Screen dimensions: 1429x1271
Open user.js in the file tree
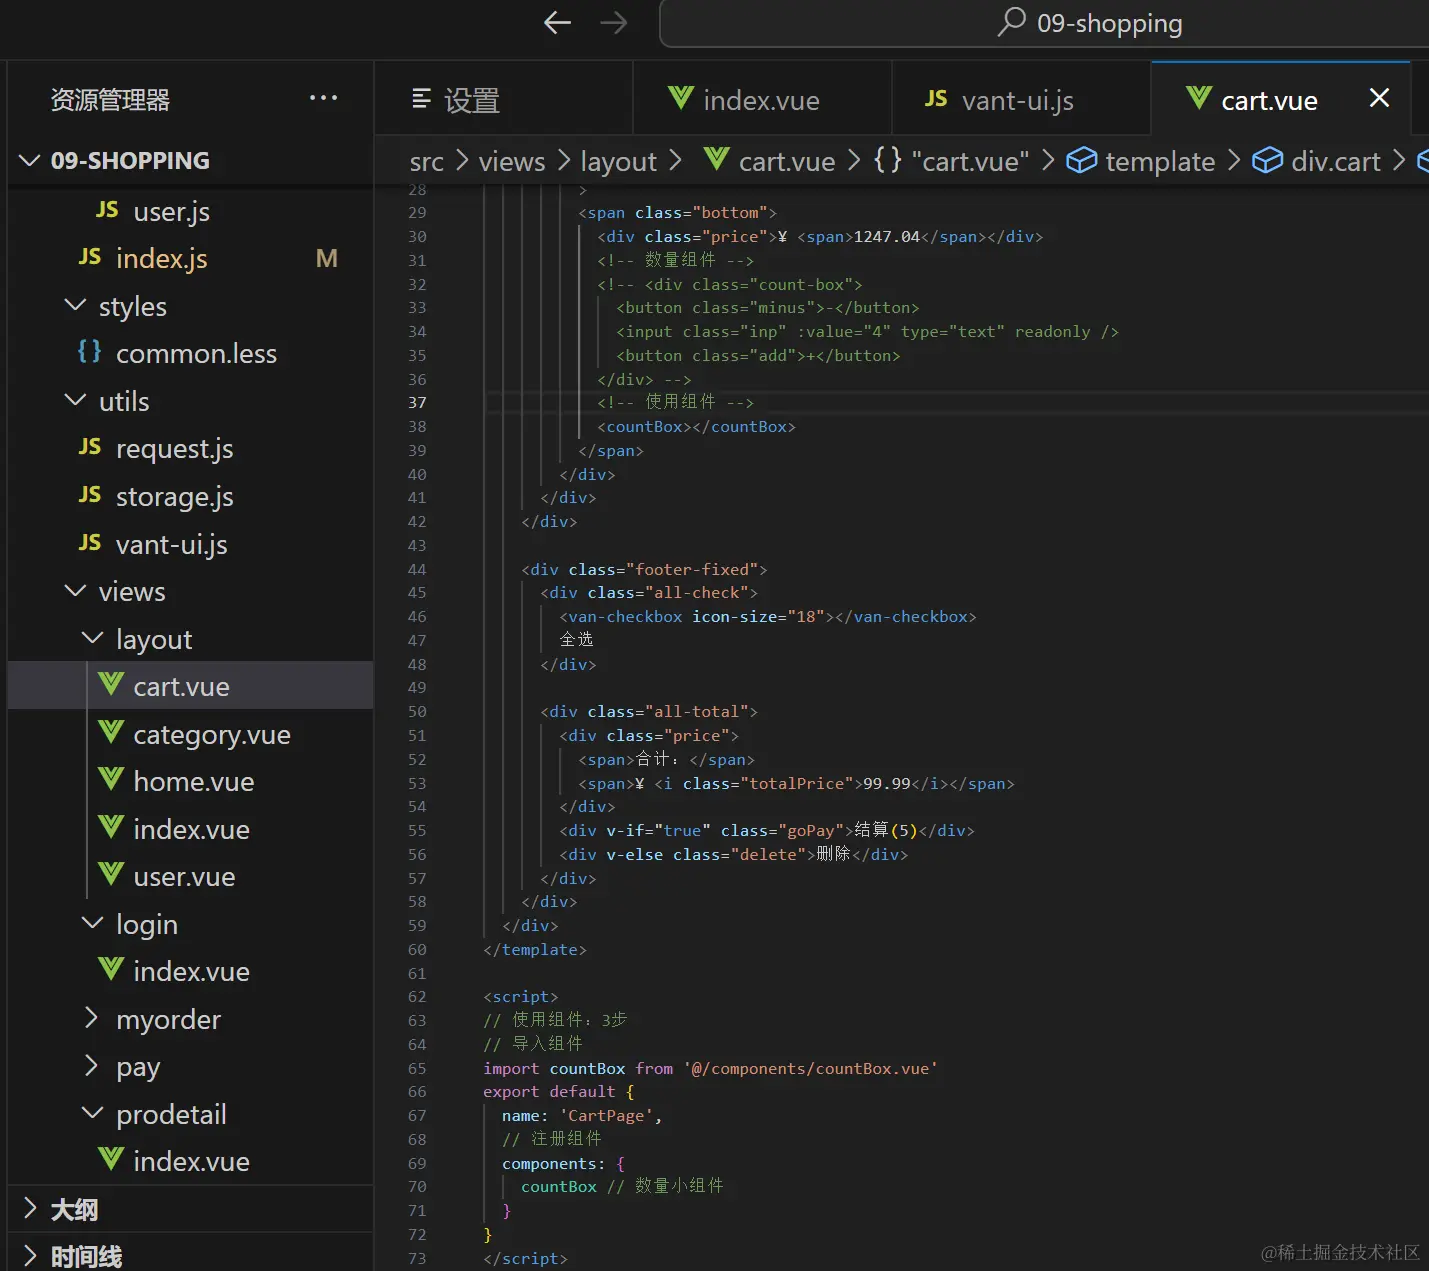[x=190, y=211]
